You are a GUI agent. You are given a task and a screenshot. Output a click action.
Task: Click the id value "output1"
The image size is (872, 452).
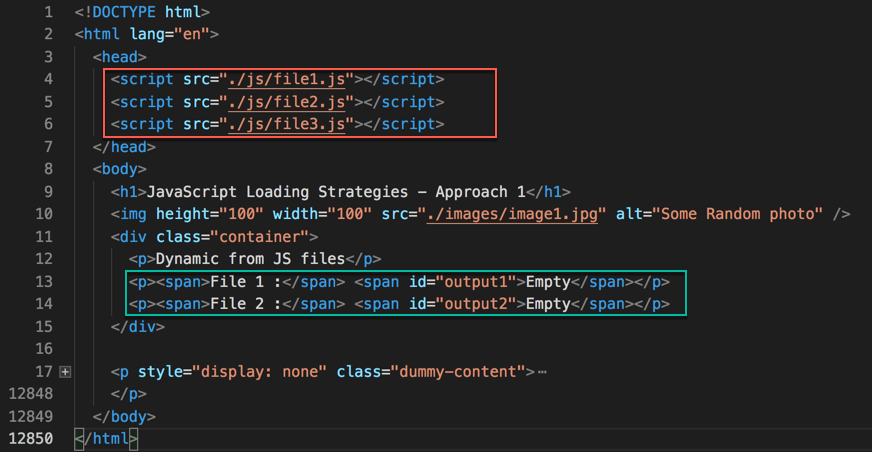[x=477, y=282]
